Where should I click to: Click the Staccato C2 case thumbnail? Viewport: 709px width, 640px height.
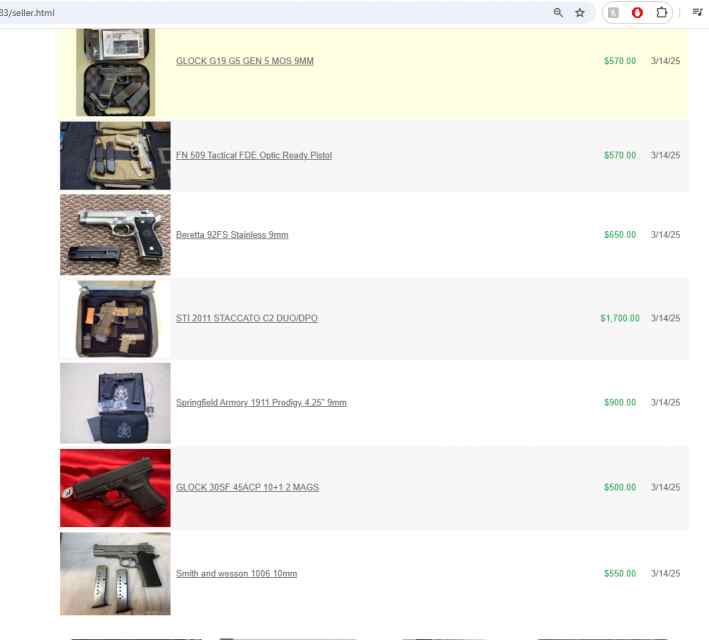click(x=115, y=319)
